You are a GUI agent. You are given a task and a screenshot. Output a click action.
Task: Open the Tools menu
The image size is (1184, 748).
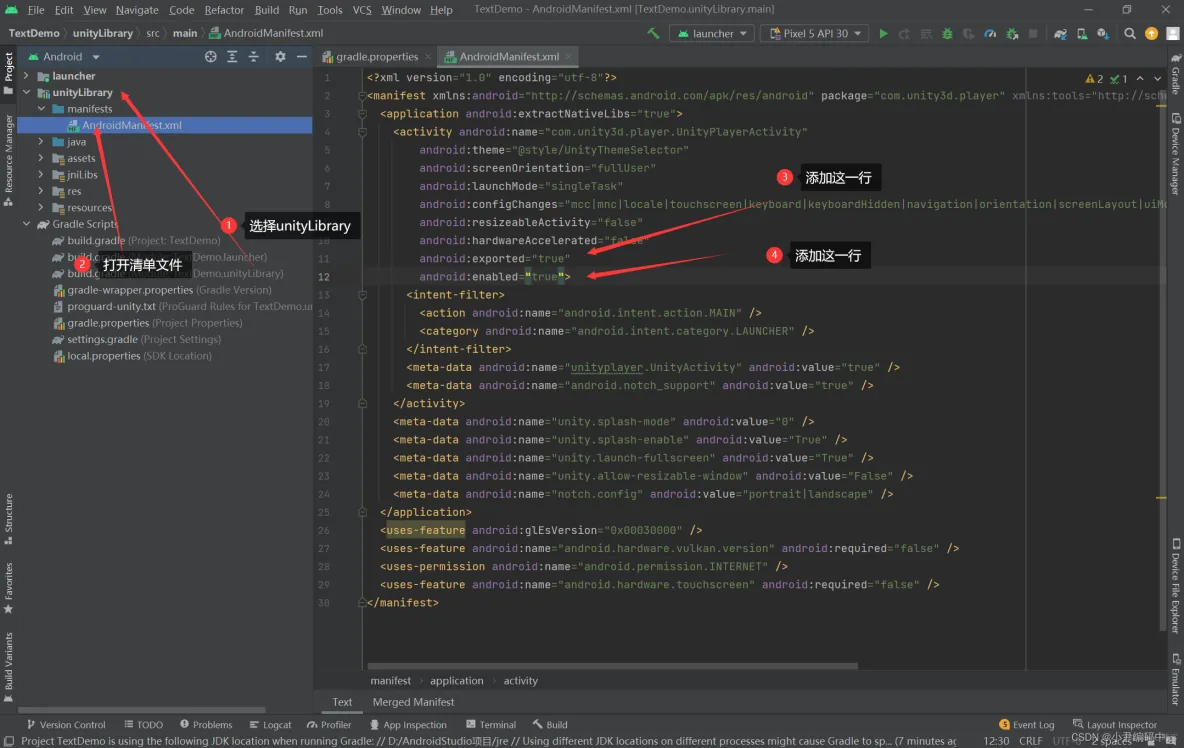[x=329, y=10]
